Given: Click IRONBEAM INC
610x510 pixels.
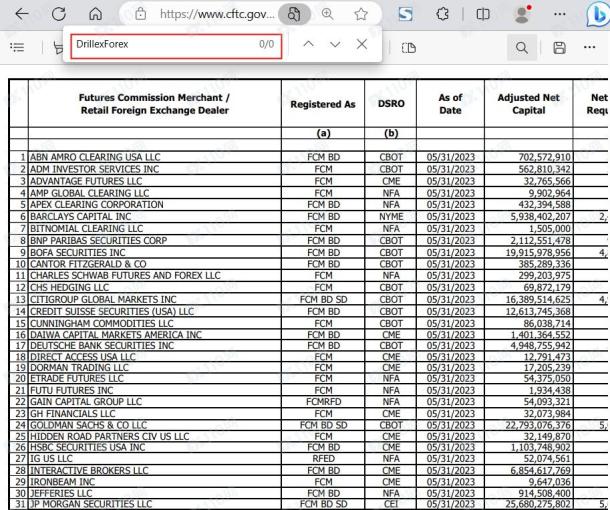Looking at the screenshot, I should click(62, 482).
